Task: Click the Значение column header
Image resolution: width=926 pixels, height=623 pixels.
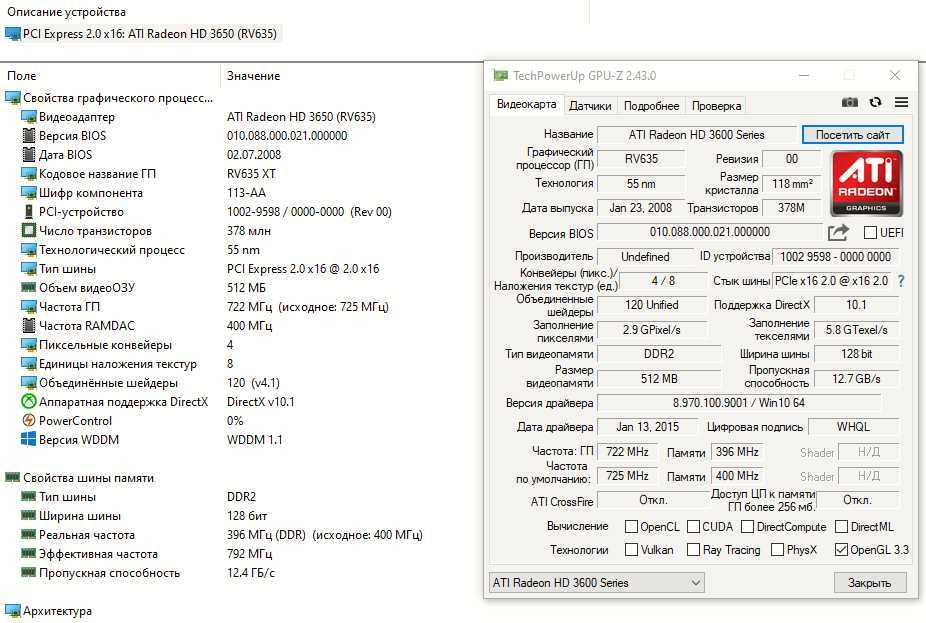Action: pos(253,76)
